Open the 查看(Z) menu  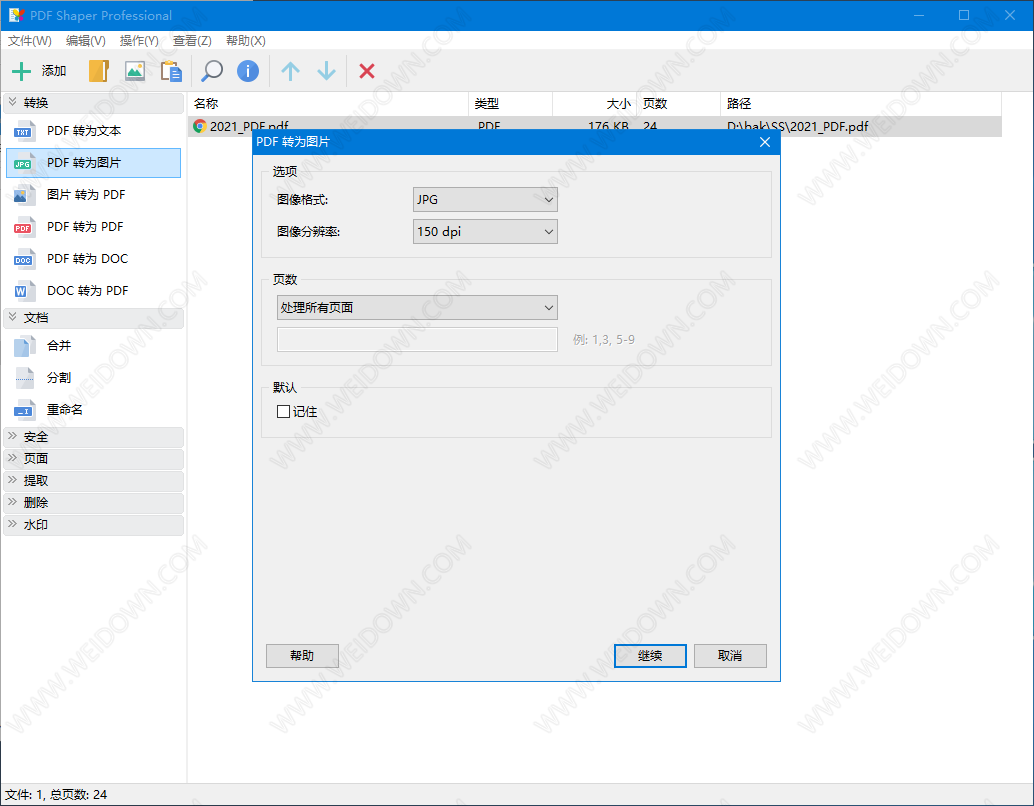click(192, 41)
